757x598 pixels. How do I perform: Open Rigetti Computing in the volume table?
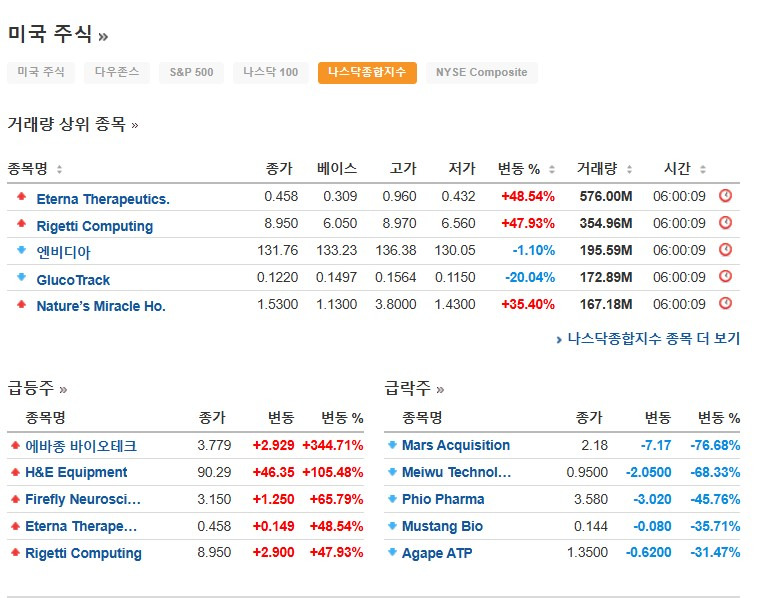tap(95, 226)
